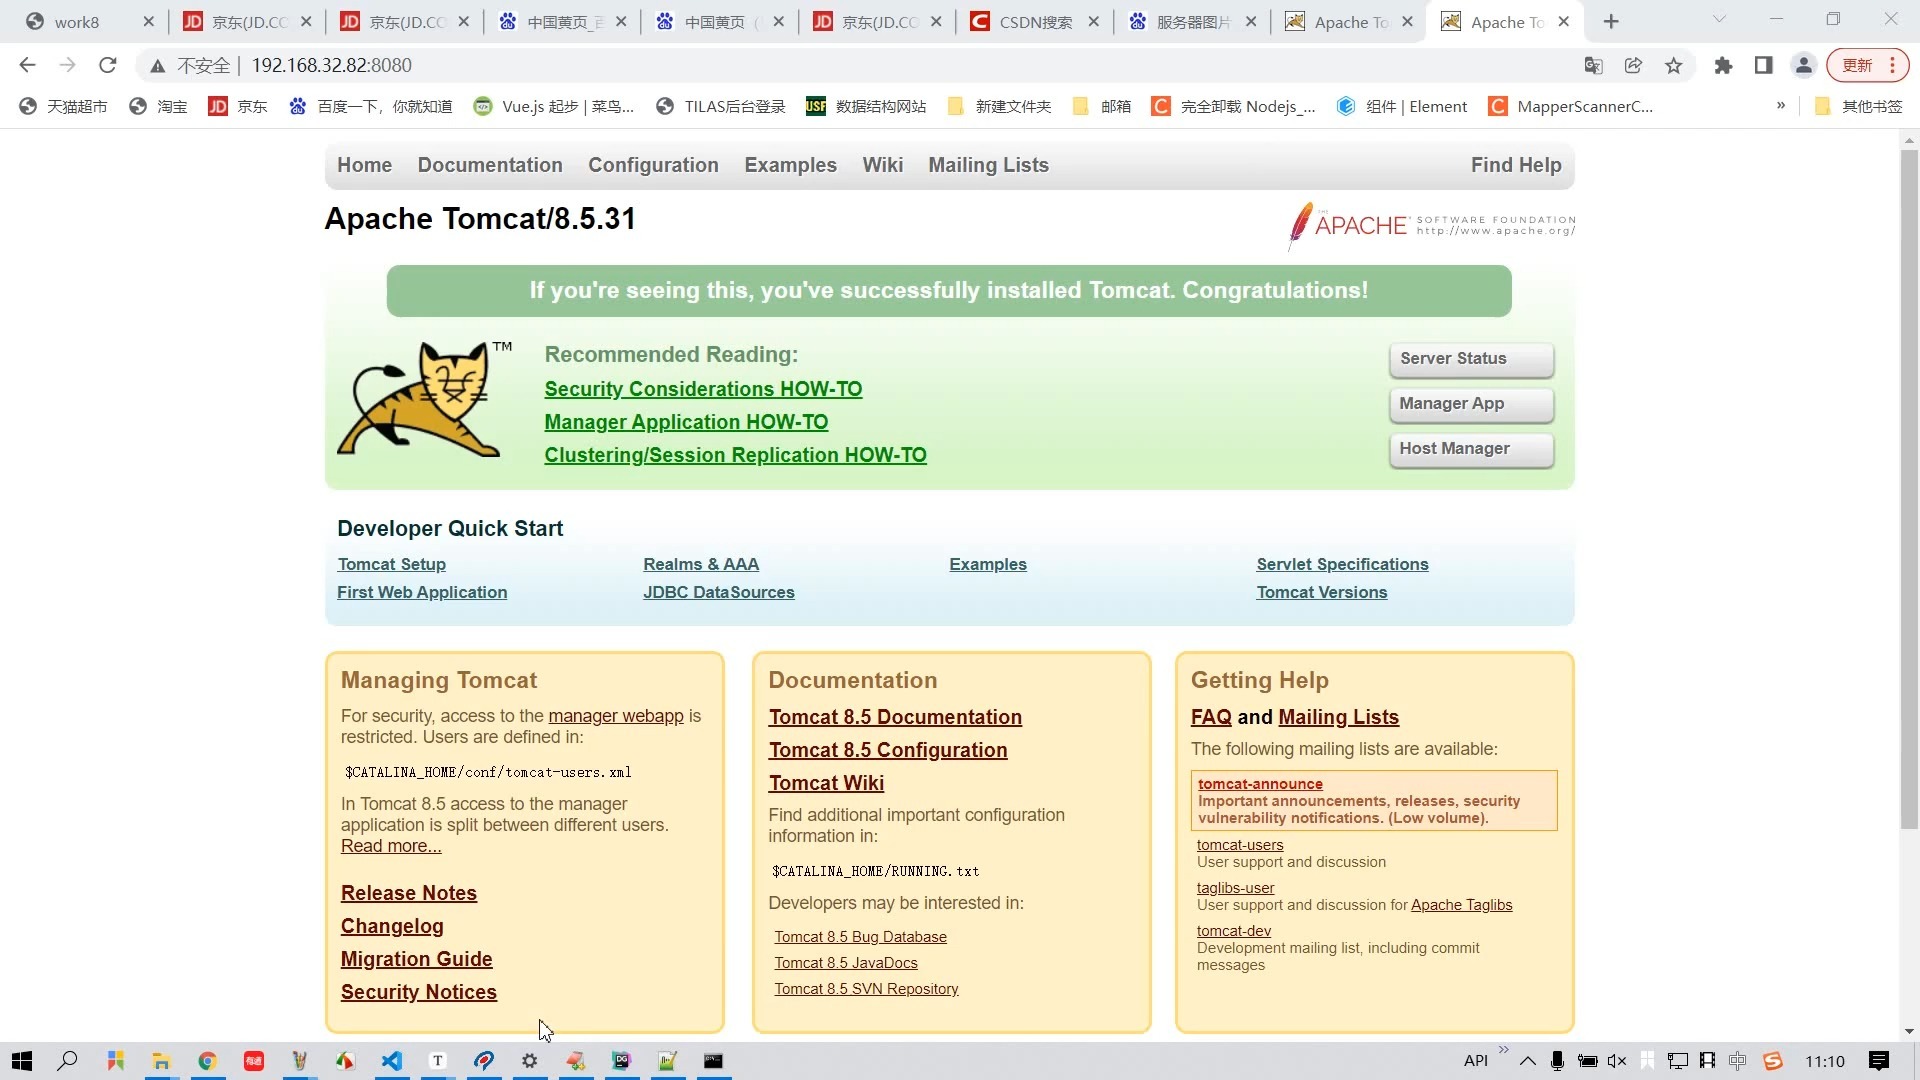Open the command prompt taskbar icon

pyautogui.click(x=713, y=1061)
